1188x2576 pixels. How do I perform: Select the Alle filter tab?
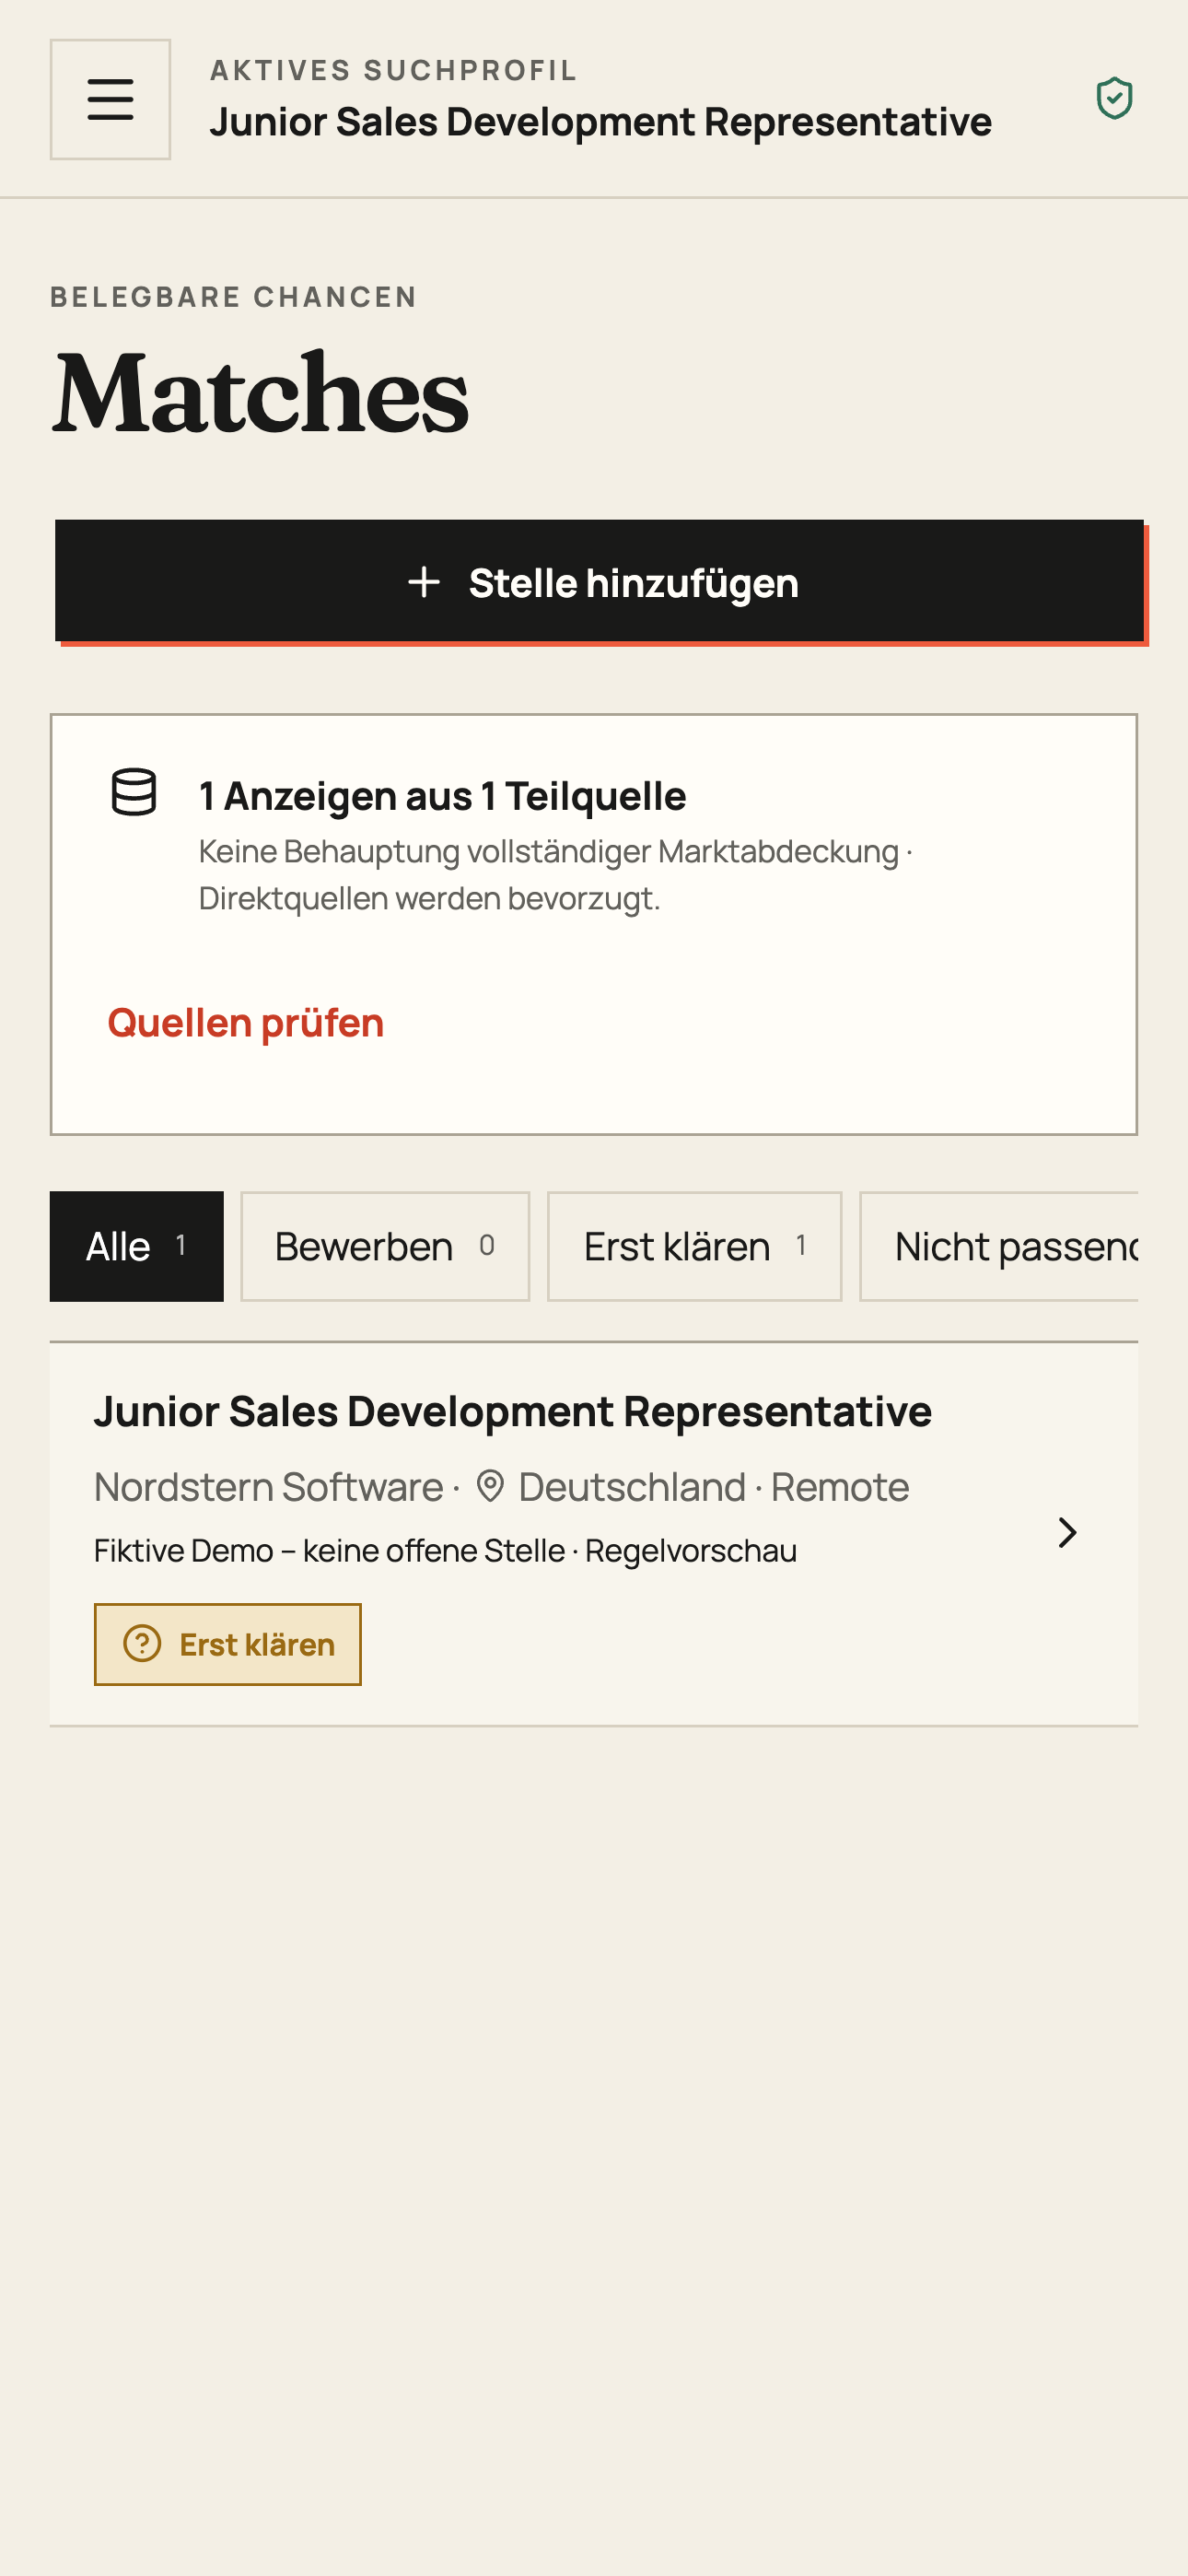[x=137, y=1246]
